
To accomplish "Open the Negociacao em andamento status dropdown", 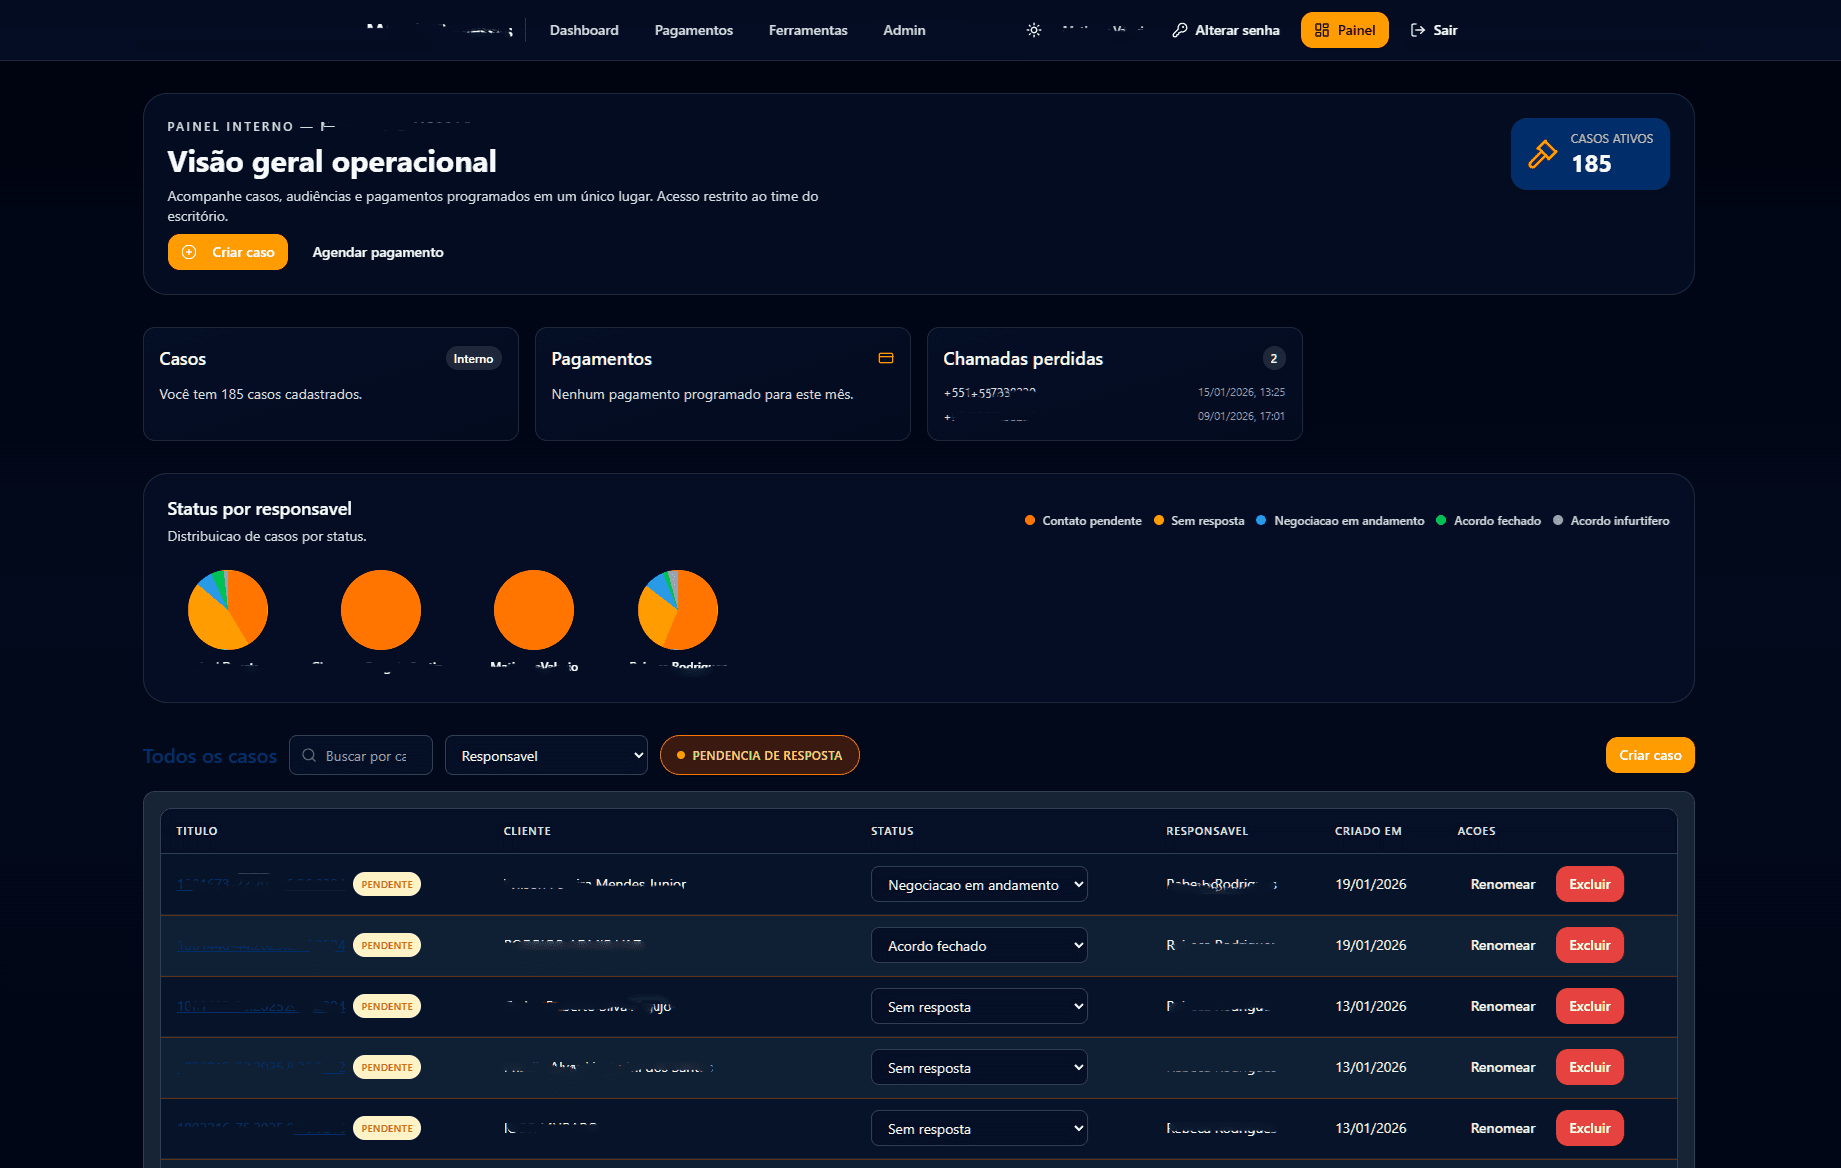I will [x=979, y=884].
